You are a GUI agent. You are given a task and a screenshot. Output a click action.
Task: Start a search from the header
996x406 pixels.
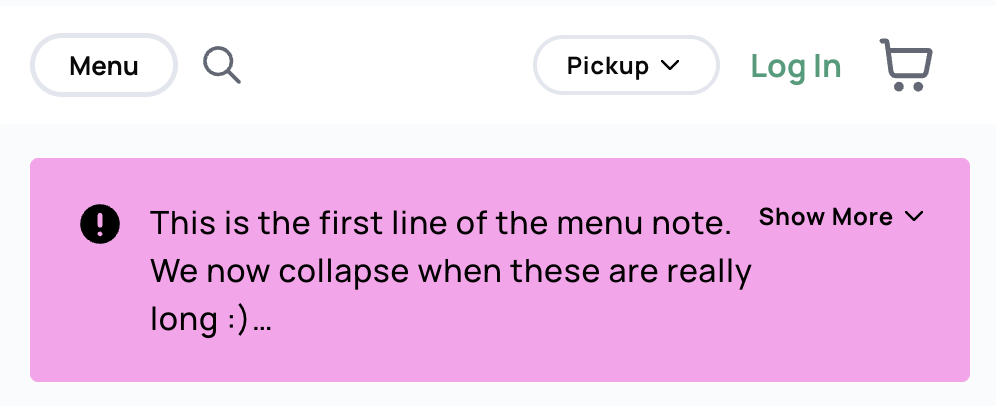221,66
